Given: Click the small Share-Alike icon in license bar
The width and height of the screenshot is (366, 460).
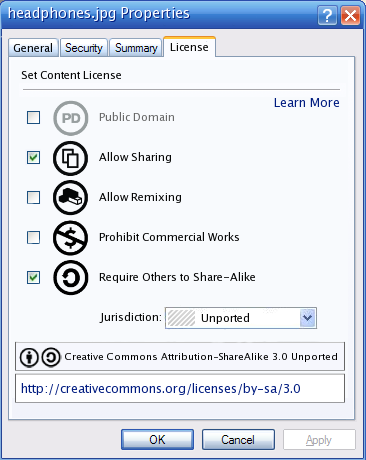Looking at the screenshot, I should pos(51,357).
